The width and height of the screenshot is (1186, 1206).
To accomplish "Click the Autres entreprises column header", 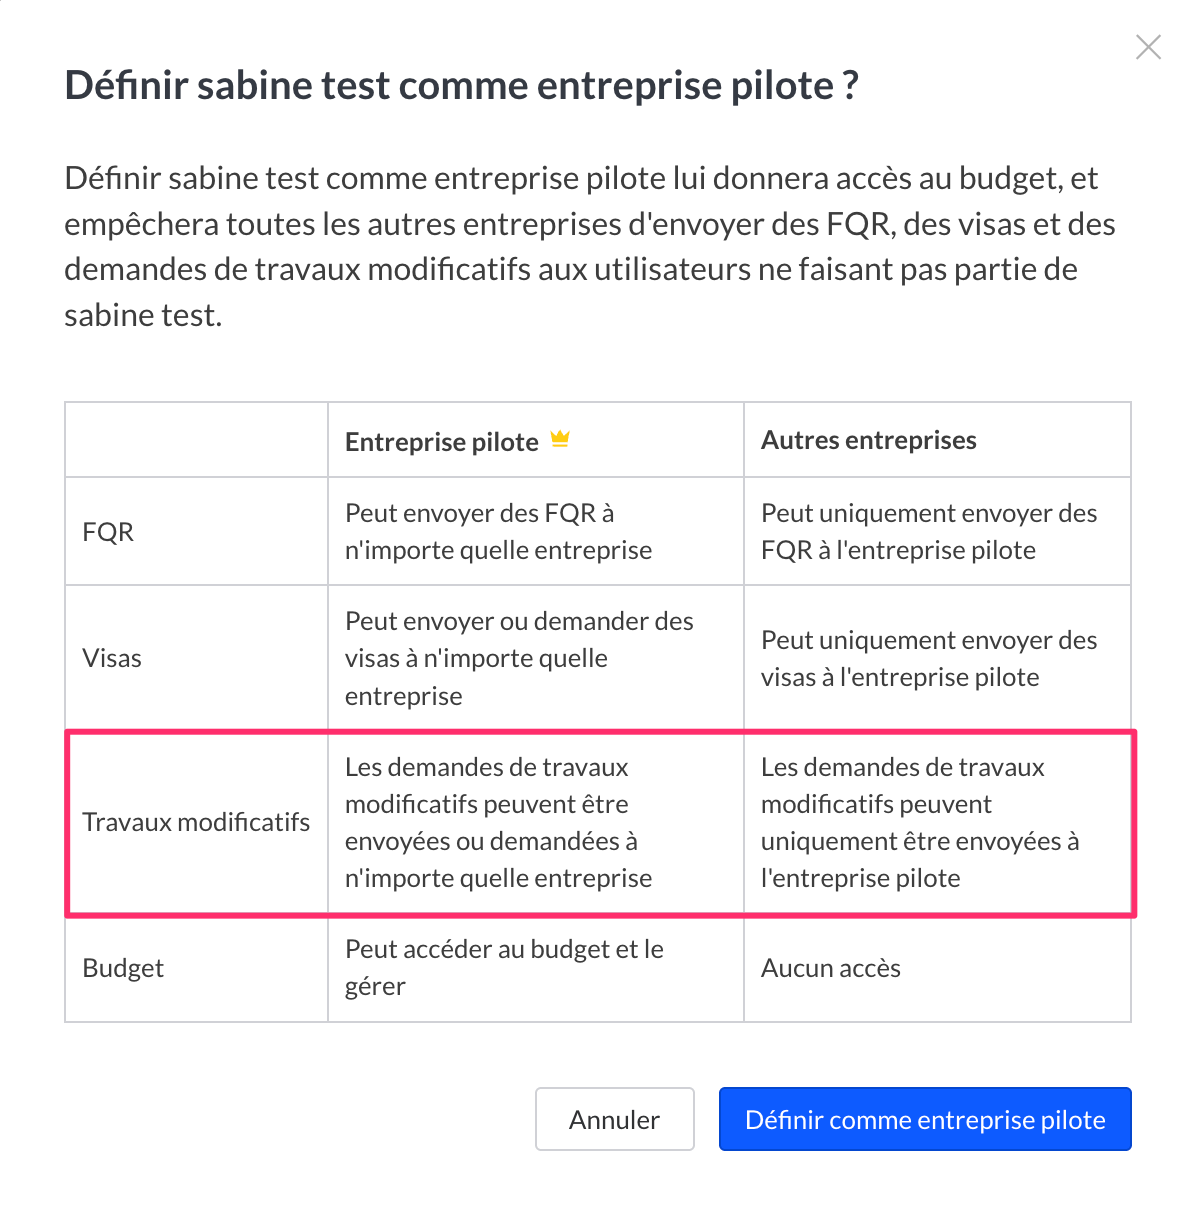I will click(x=868, y=440).
